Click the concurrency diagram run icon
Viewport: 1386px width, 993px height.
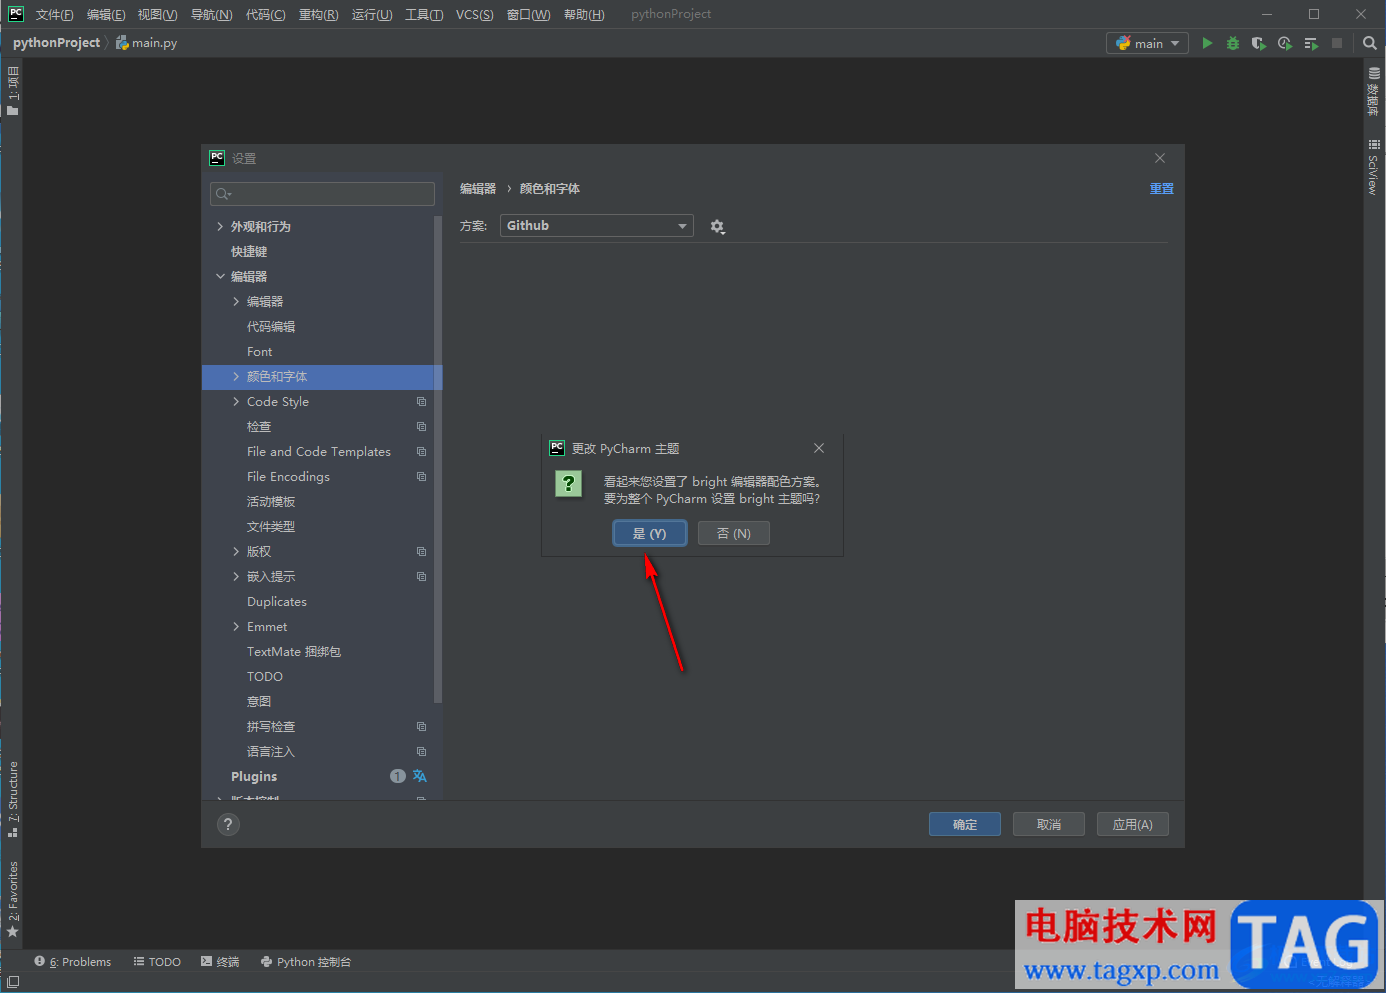click(x=1311, y=43)
